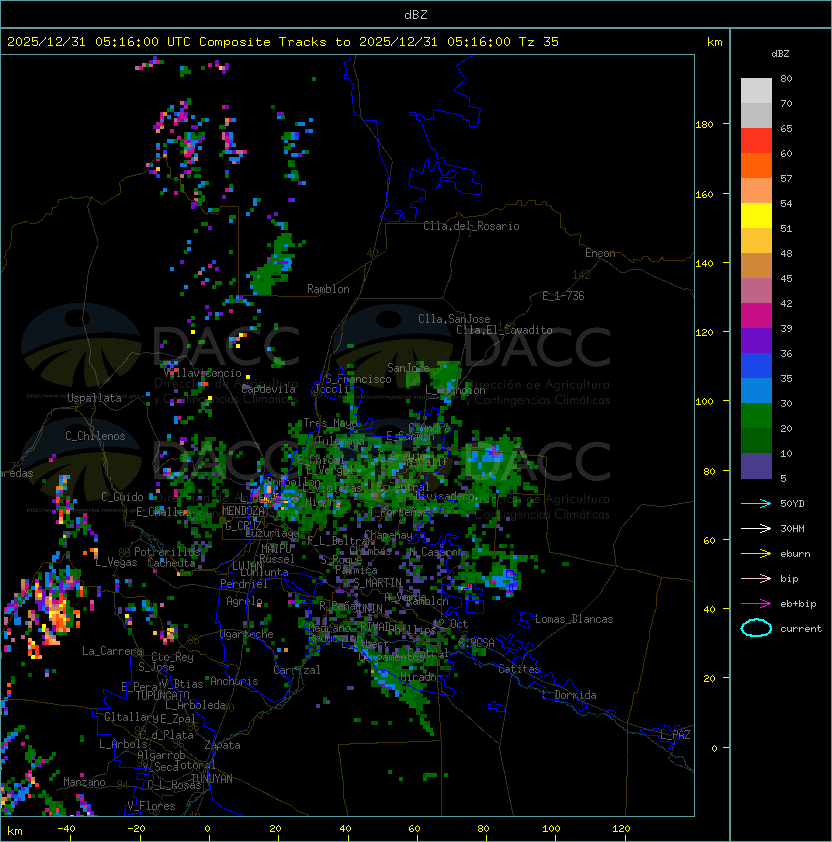The width and height of the screenshot is (832, 842).
Task: Click the 'Carrizal' place label
Action: tap(296, 670)
